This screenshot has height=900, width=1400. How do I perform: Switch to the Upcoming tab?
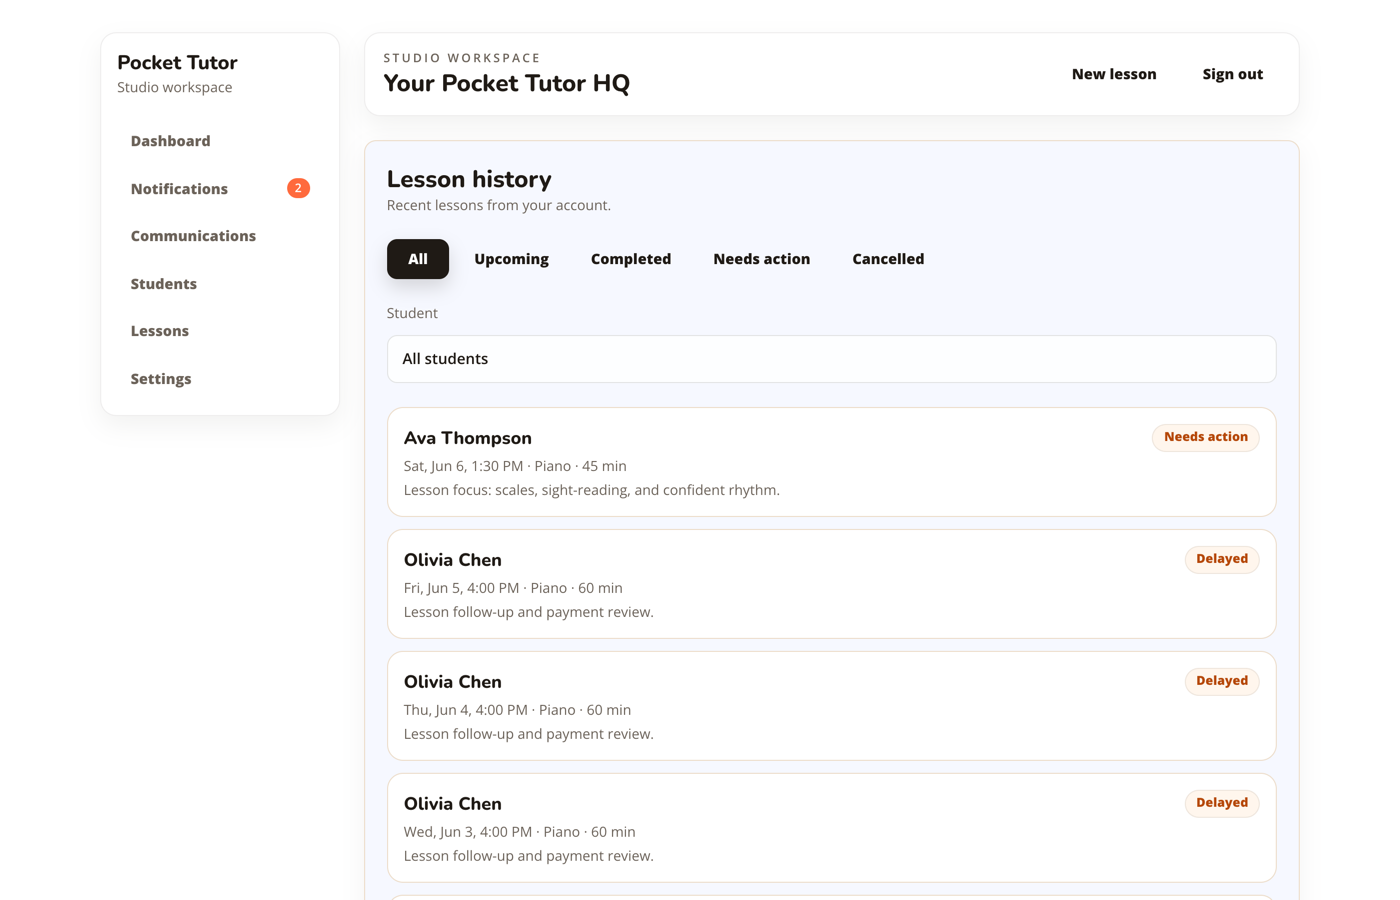pyautogui.click(x=511, y=259)
